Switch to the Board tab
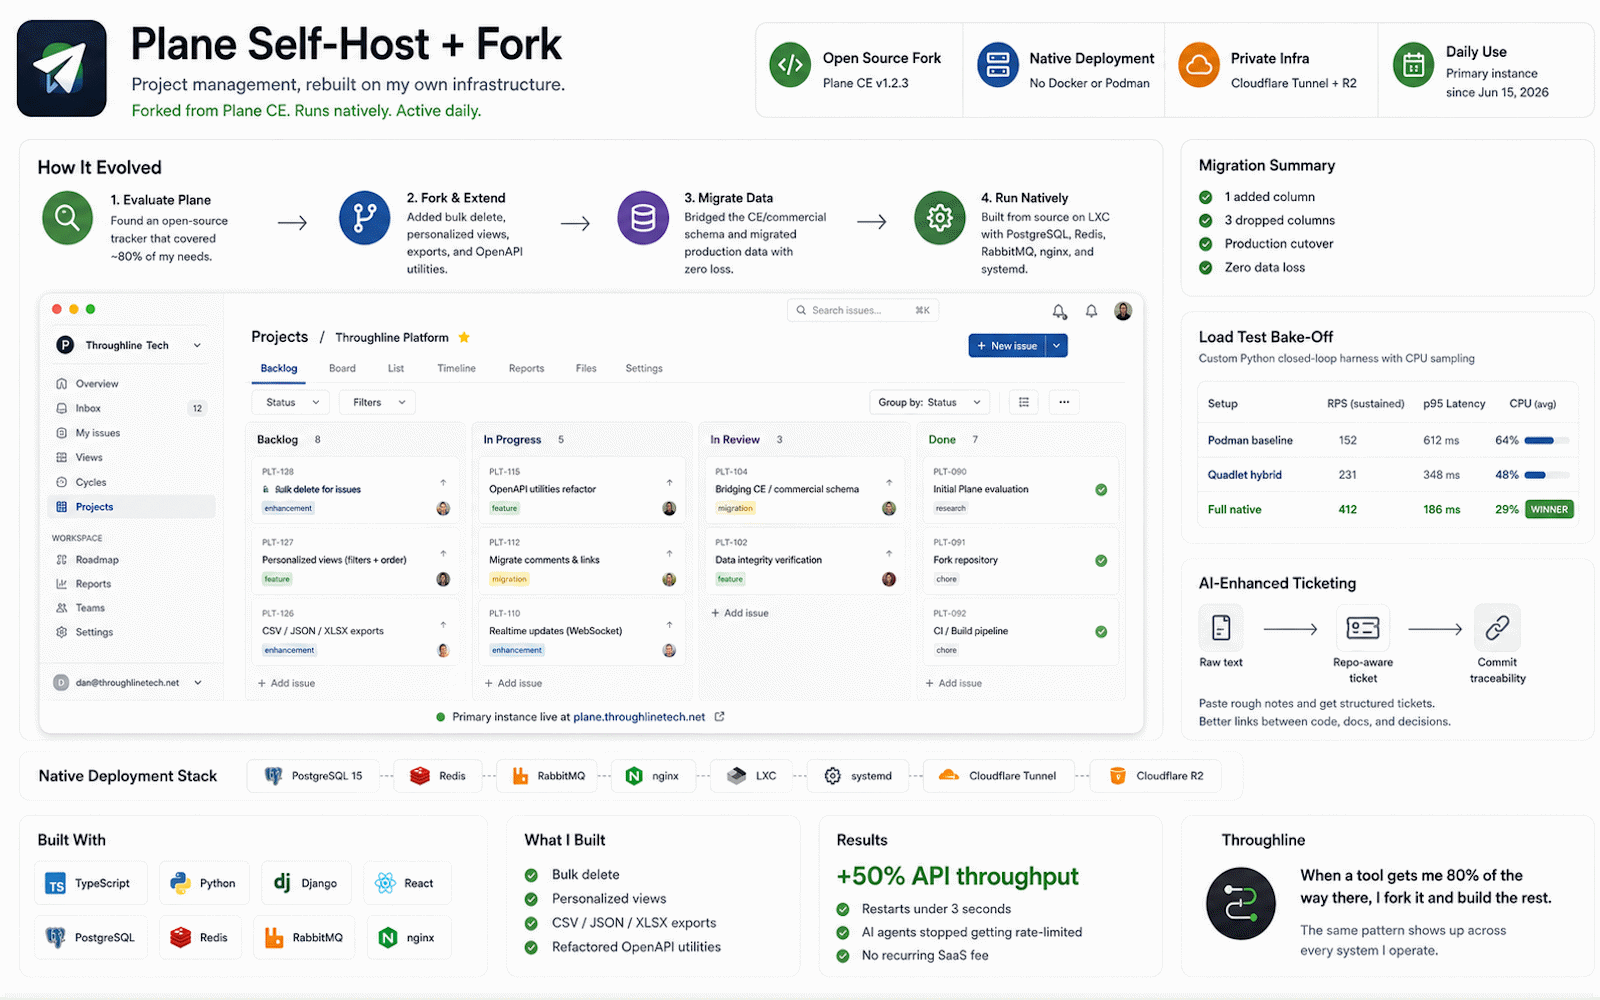This screenshot has height=1000, width=1600. click(x=342, y=368)
